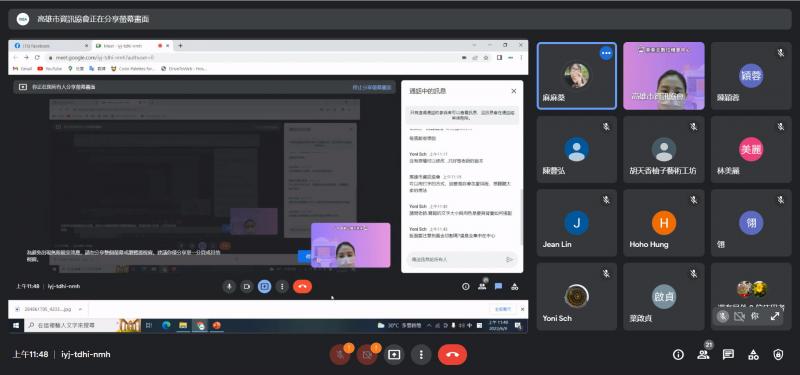Select 麻麻葵's participant tile

[577, 76]
